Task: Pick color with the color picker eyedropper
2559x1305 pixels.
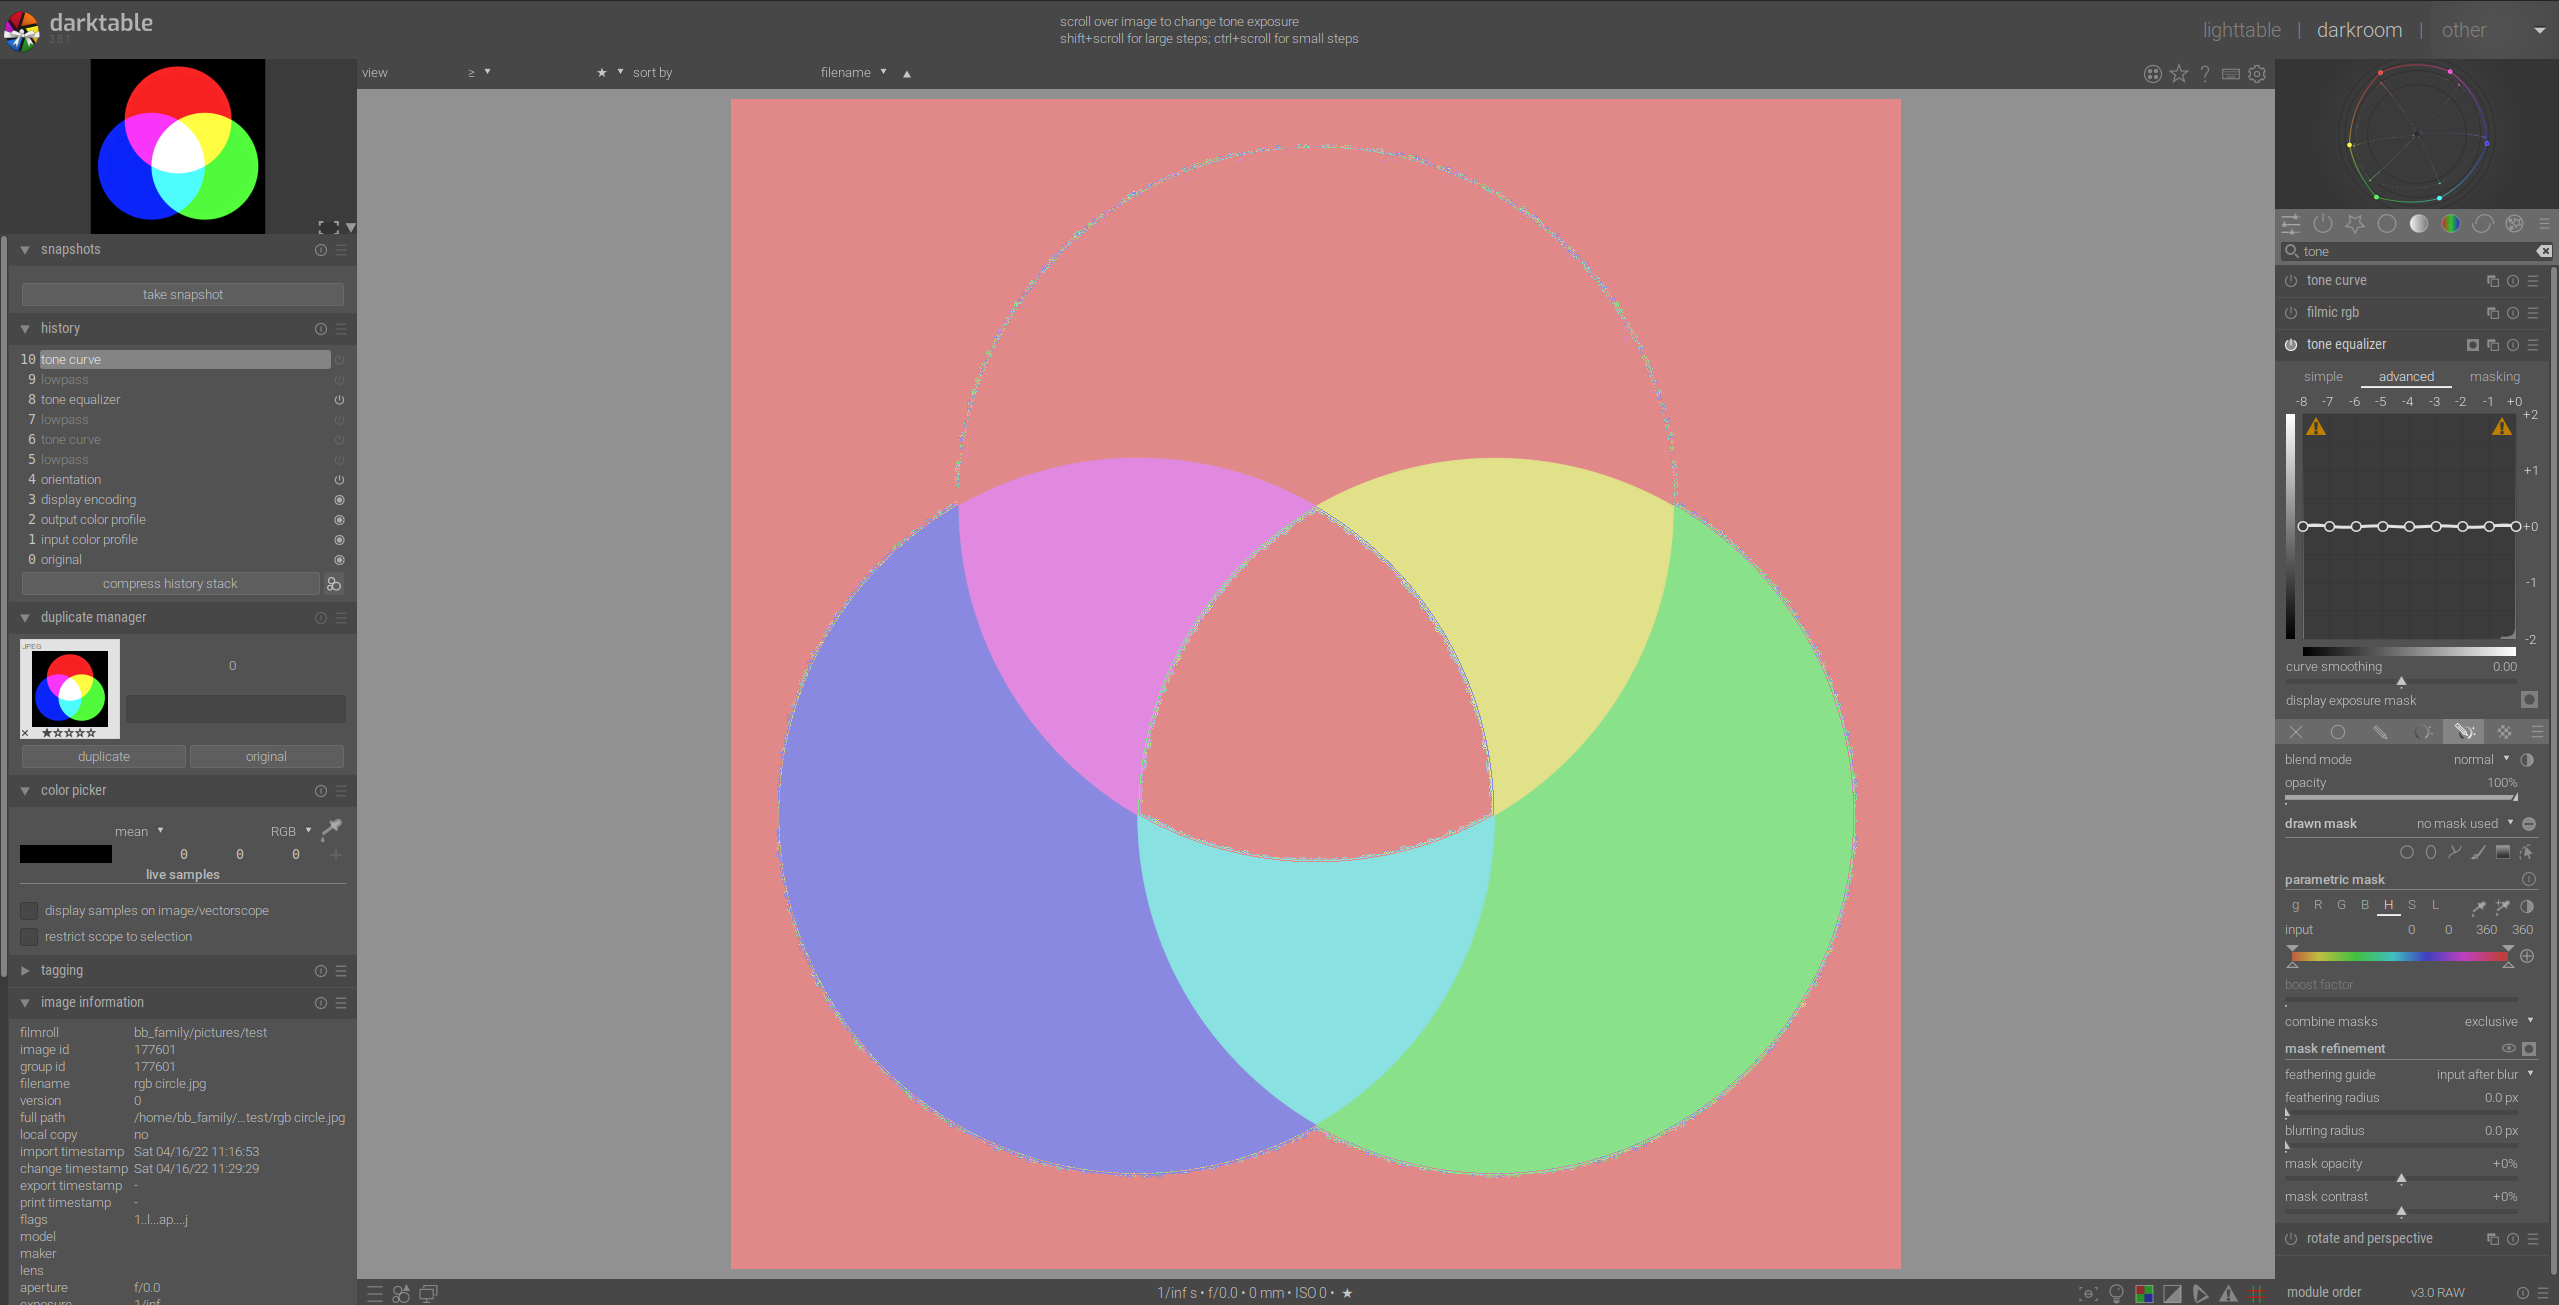Action: pyautogui.click(x=332, y=828)
